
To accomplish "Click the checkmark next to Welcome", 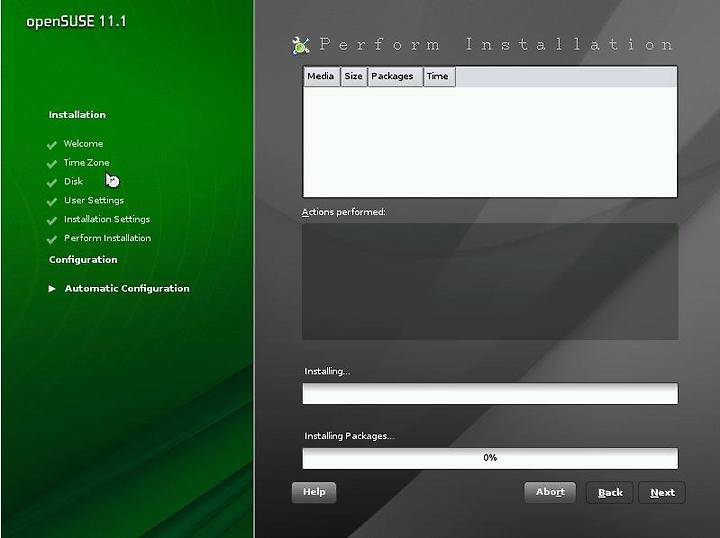I will pyautogui.click(x=52, y=145).
